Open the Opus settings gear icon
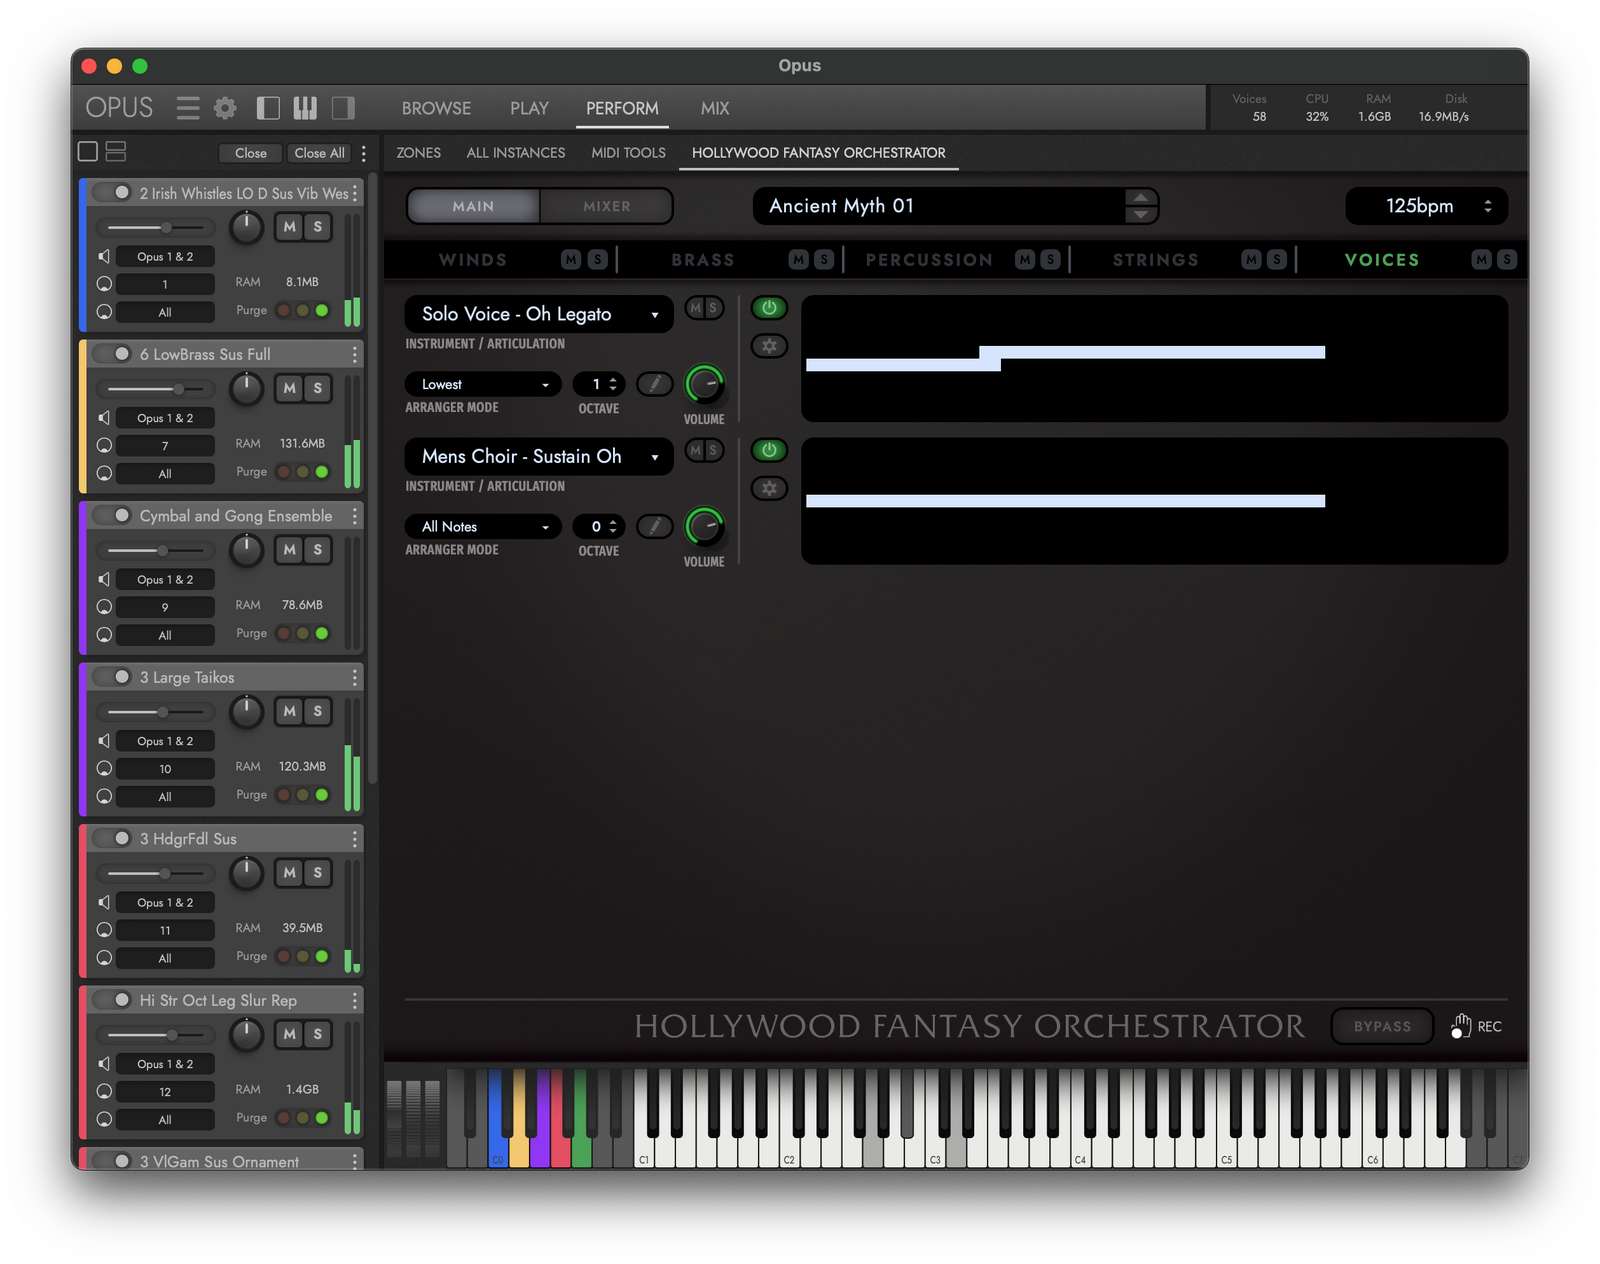Screen dimensions: 1600x1264 point(226,108)
